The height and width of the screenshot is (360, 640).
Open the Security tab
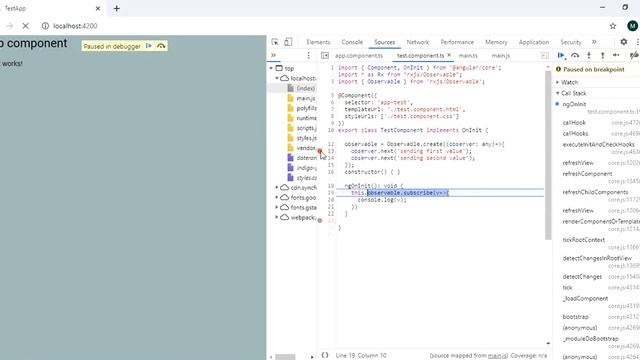pos(571,42)
